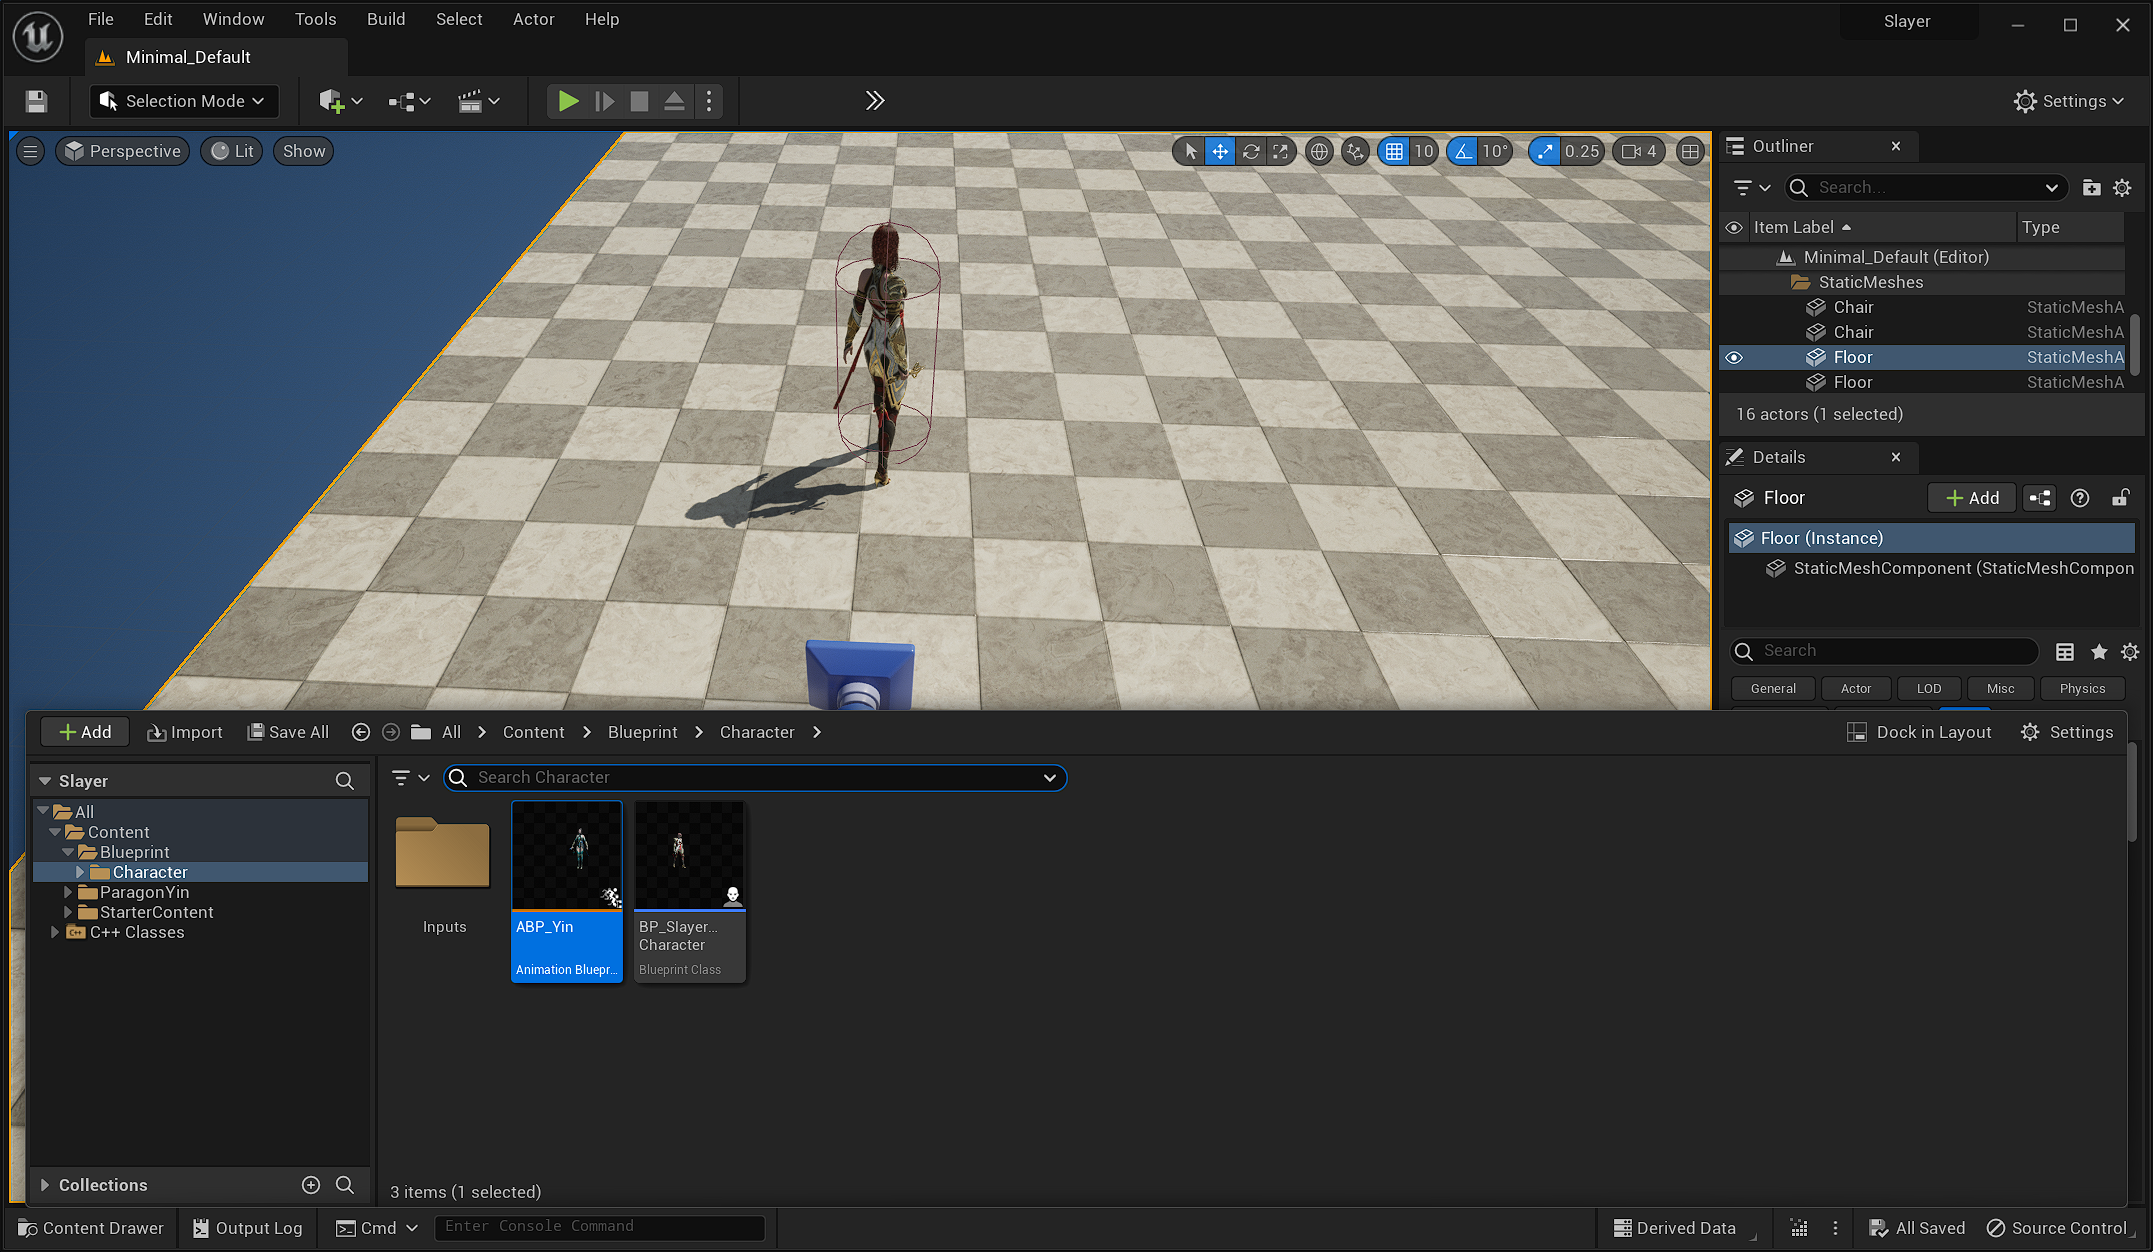This screenshot has height=1252, width=2153.
Task: Expand the Collections section
Action: coord(45,1185)
